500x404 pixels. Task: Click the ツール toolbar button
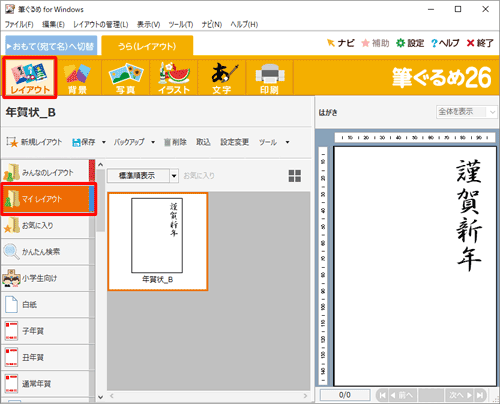click(268, 142)
